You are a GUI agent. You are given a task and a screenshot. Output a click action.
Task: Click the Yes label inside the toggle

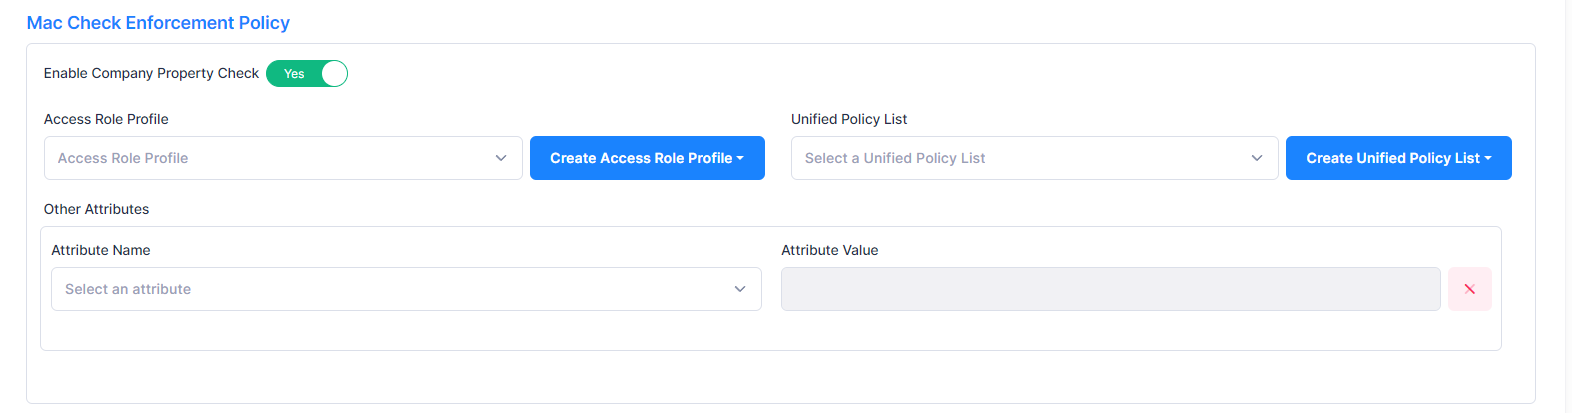click(x=294, y=74)
